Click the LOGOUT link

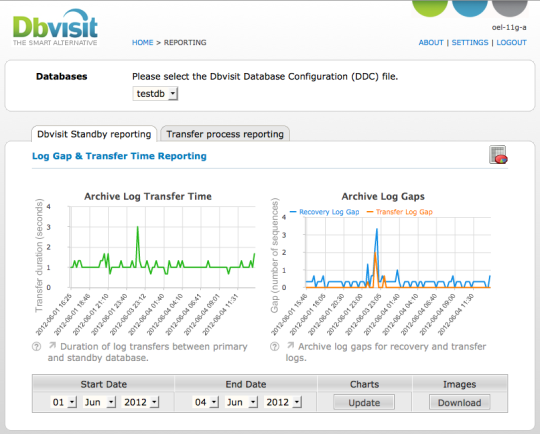(511, 42)
